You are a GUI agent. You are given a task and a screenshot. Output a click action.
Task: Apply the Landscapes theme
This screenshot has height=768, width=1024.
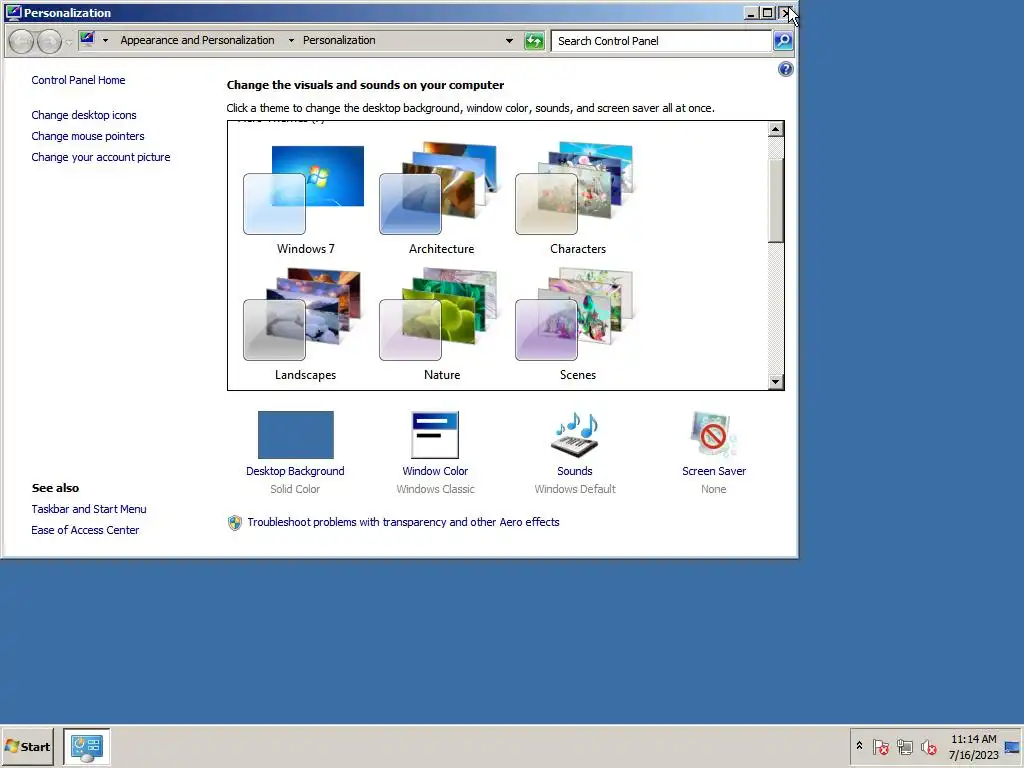[304, 315]
